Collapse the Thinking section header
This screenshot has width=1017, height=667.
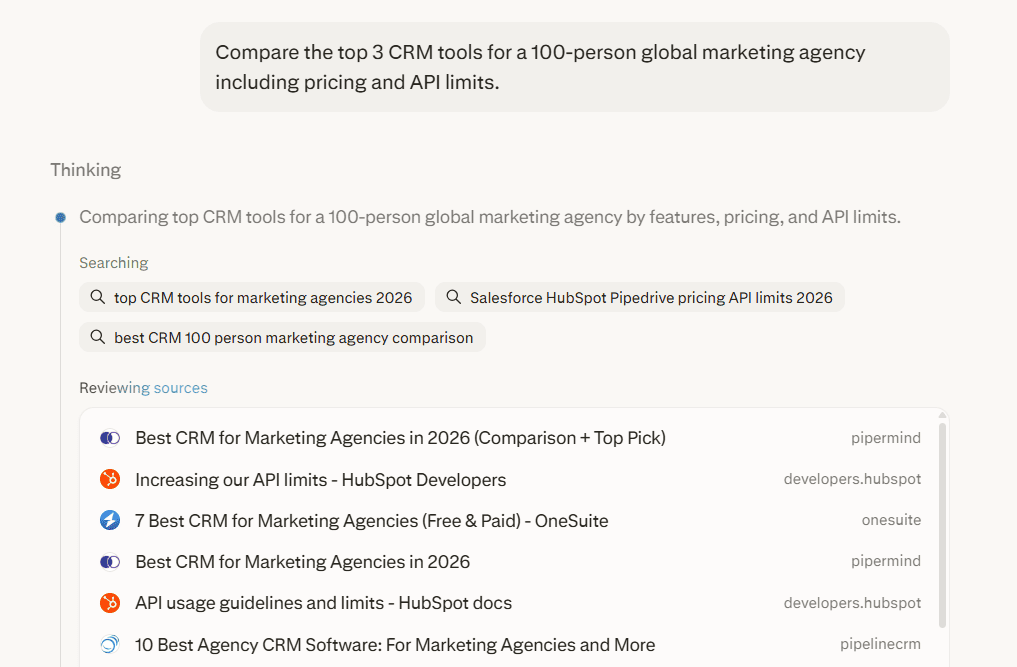click(86, 170)
